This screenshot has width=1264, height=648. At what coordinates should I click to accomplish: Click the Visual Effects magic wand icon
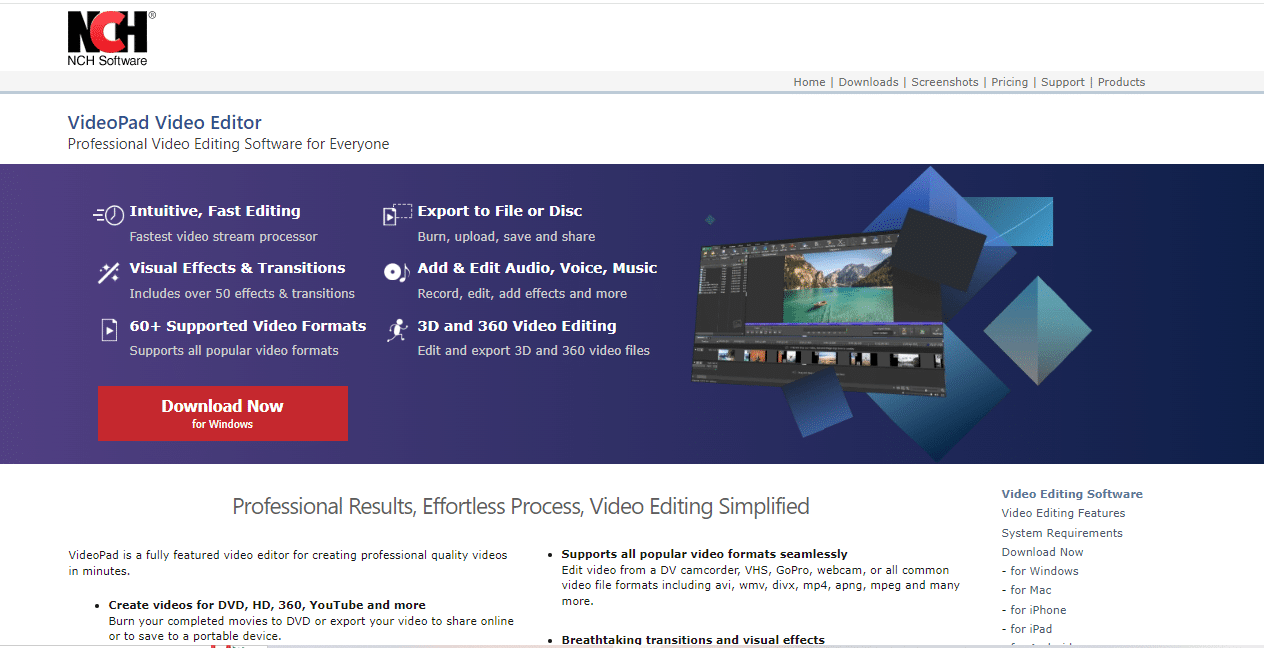click(x=108, y=272)
